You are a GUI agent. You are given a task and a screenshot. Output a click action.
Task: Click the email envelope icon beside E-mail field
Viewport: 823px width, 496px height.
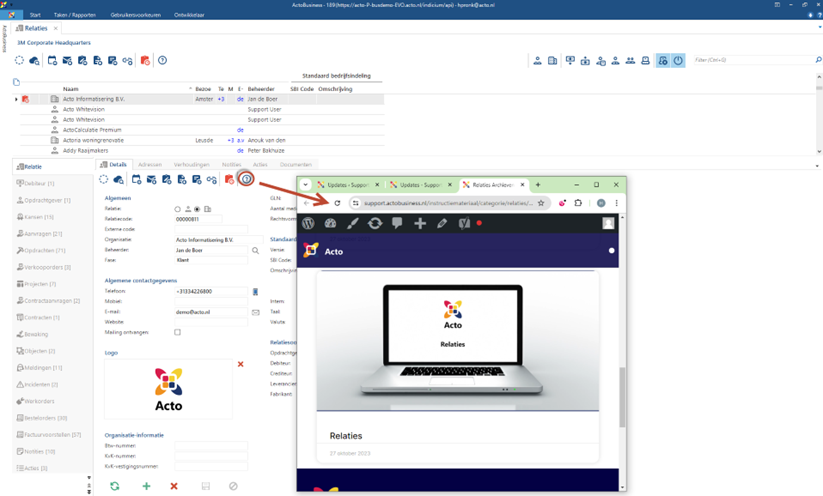pos(256,312)
